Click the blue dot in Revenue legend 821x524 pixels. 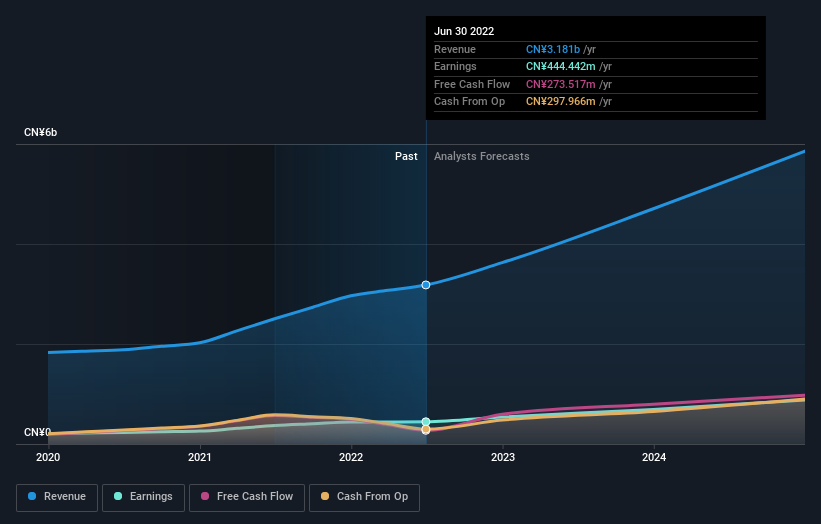32,496
